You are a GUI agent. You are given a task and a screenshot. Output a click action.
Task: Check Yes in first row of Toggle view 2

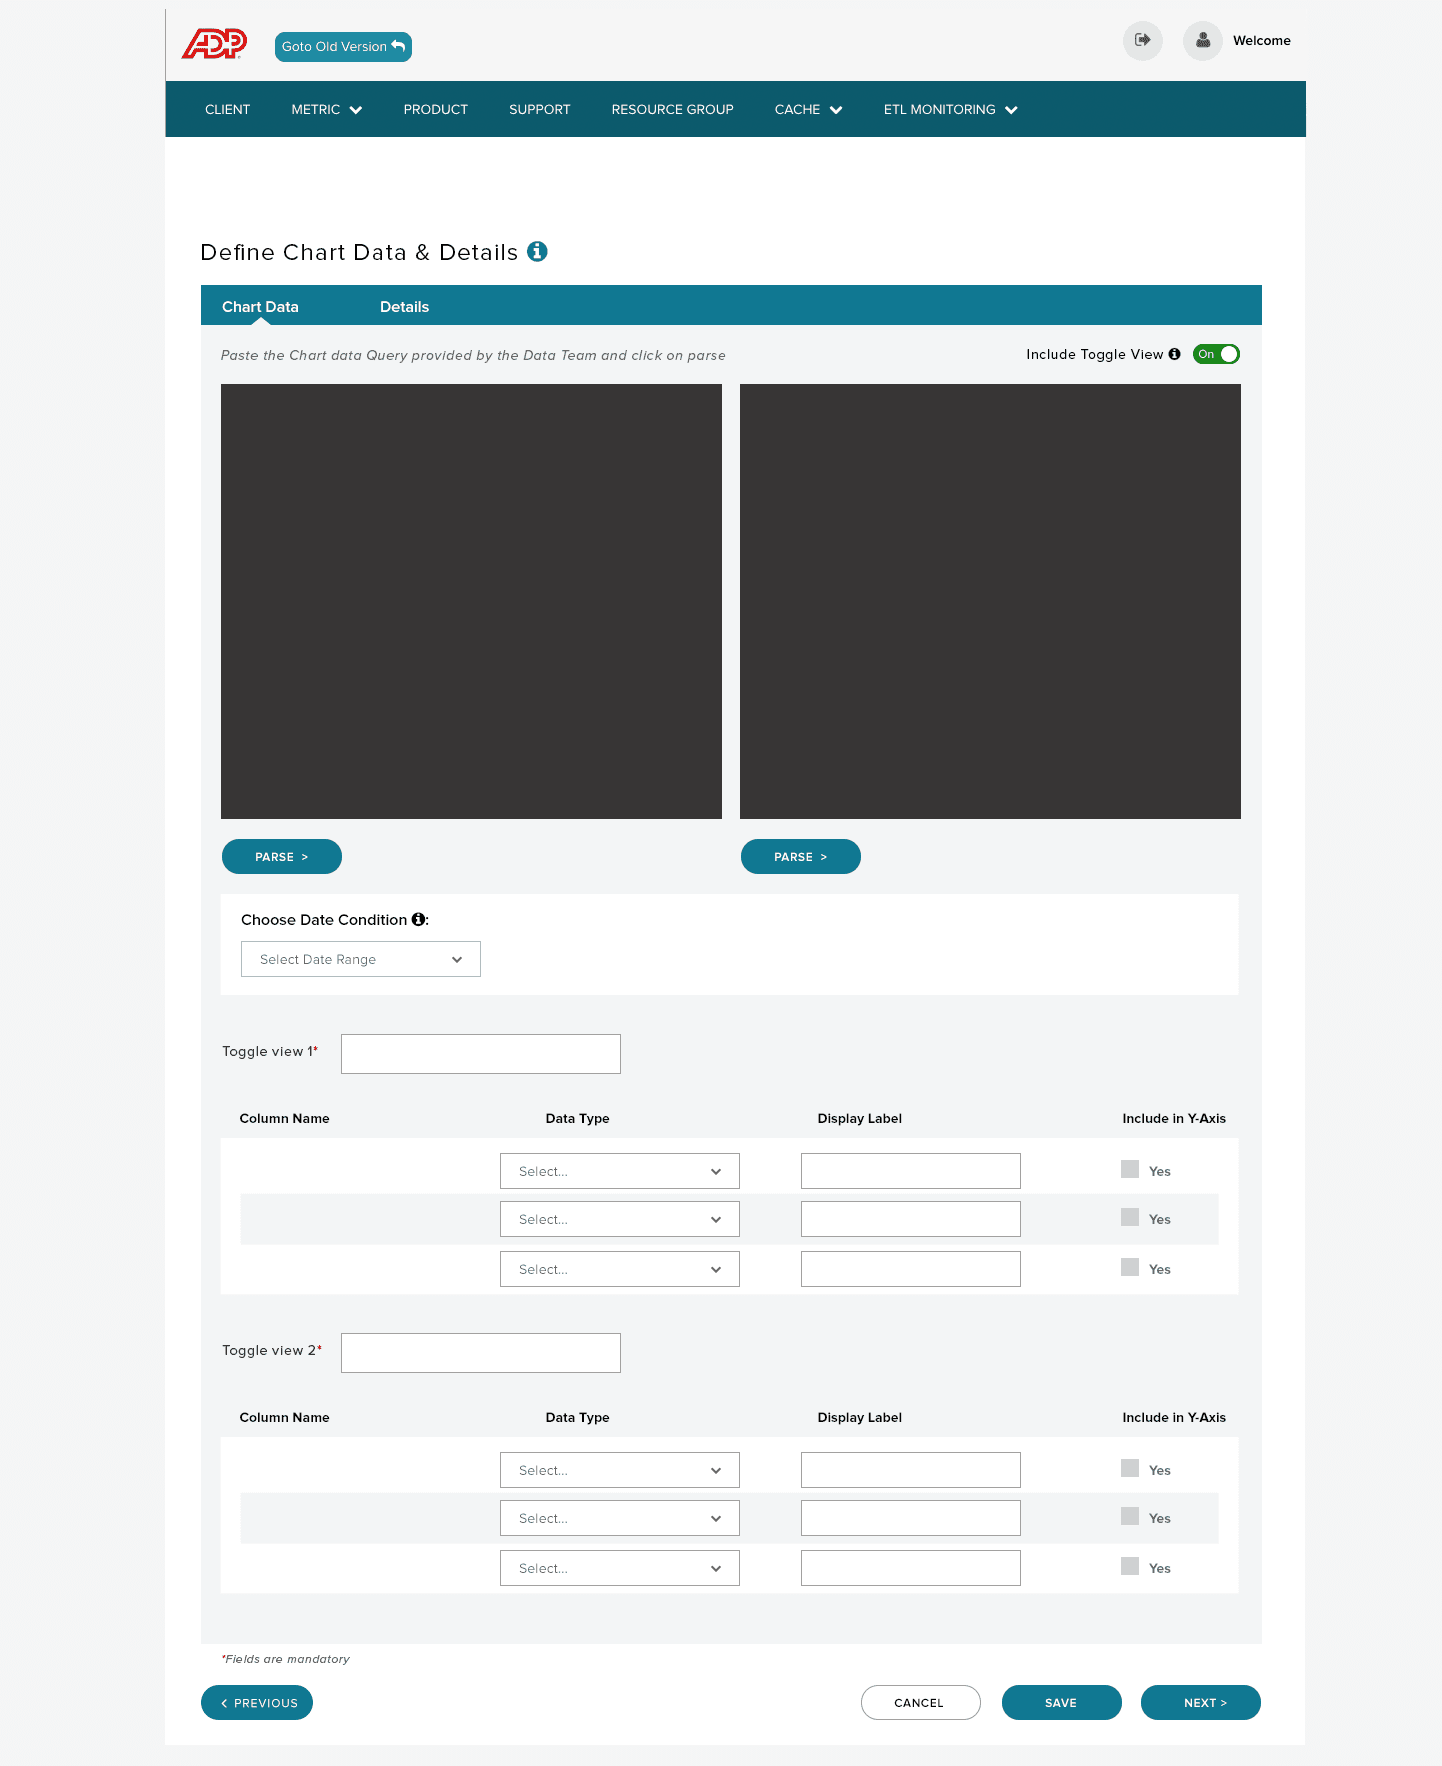(1130, 1468)
